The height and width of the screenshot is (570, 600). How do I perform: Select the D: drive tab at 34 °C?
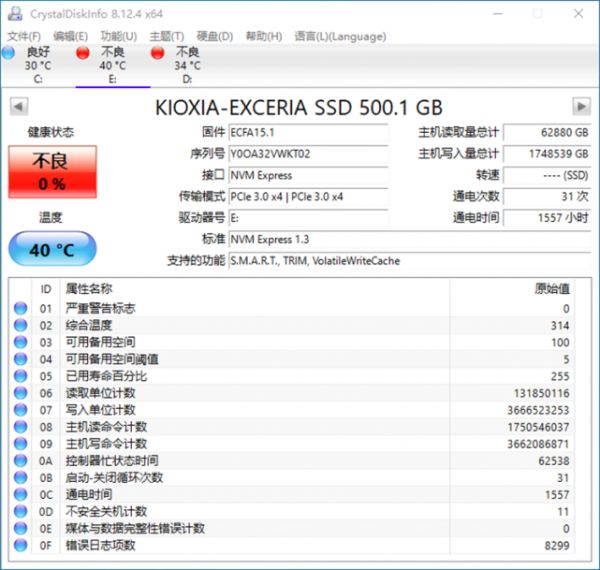click(187, 65)
